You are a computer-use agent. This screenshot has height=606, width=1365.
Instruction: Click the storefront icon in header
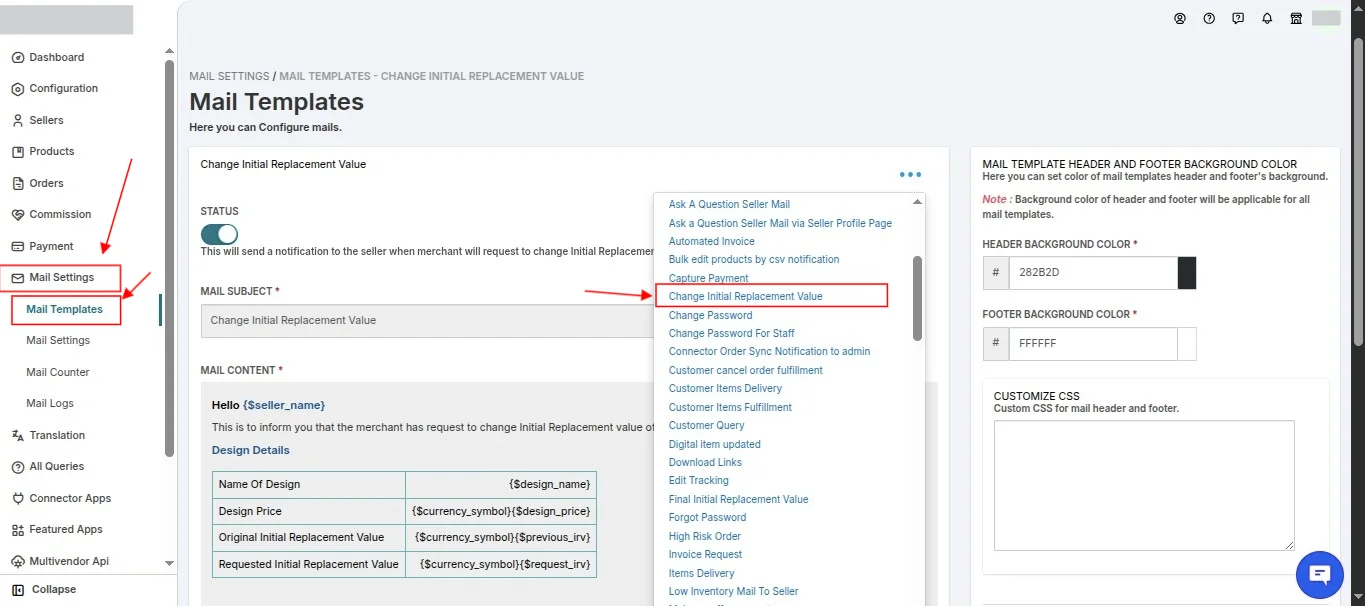click(x=1296, y=18)
